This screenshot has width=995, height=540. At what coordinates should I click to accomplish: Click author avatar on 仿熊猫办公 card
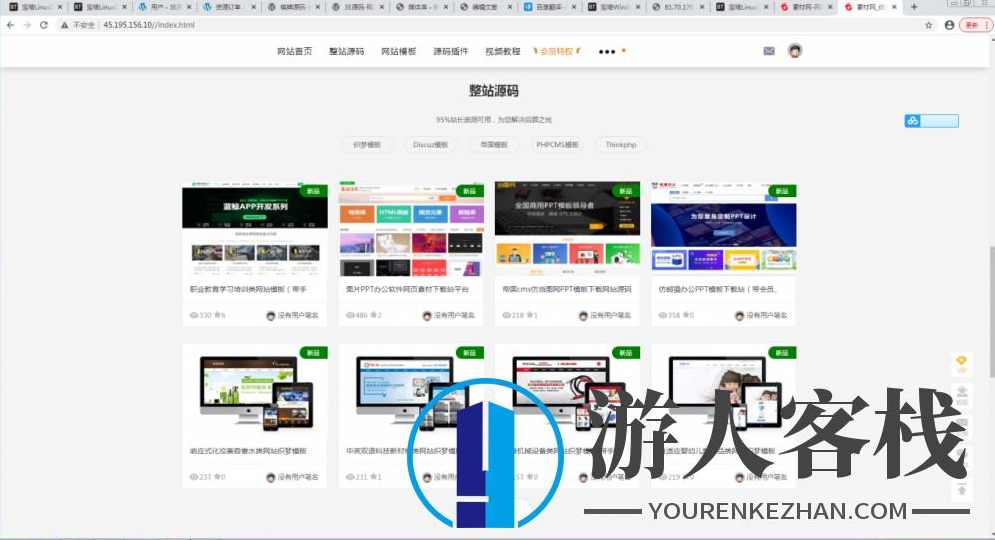[739, 315]
